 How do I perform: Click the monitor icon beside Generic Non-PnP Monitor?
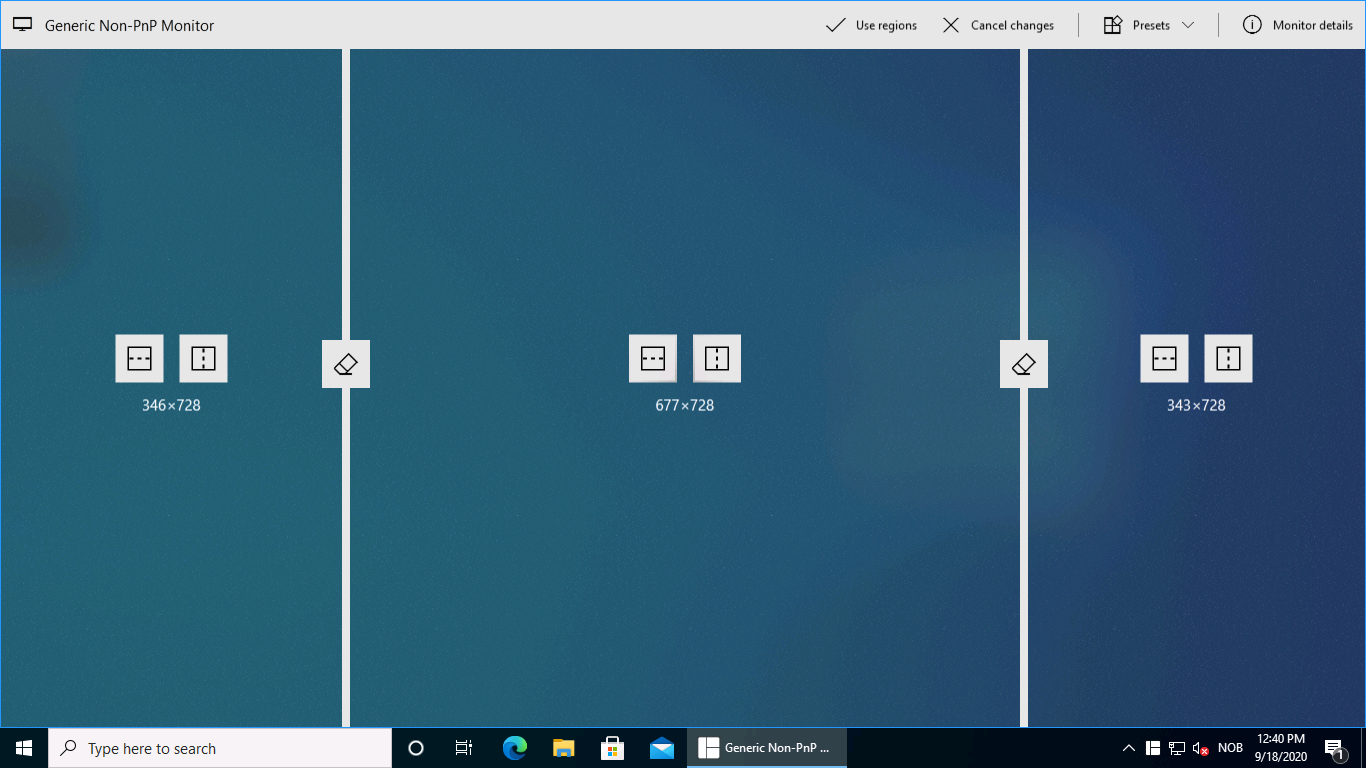coord(22,24)
